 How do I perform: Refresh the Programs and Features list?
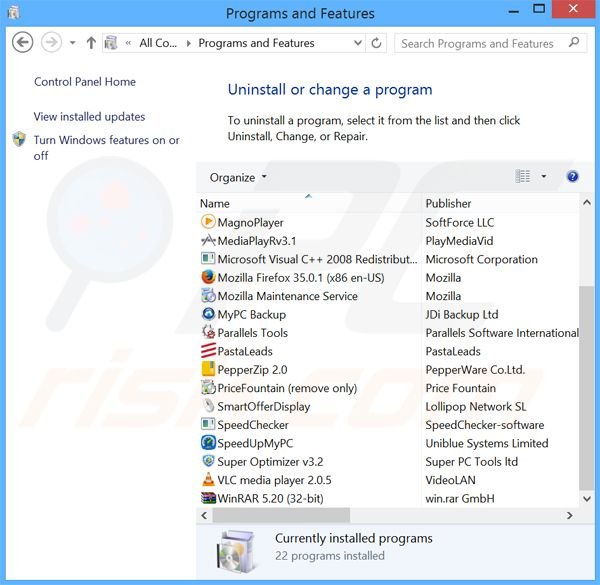pos(376,43)
